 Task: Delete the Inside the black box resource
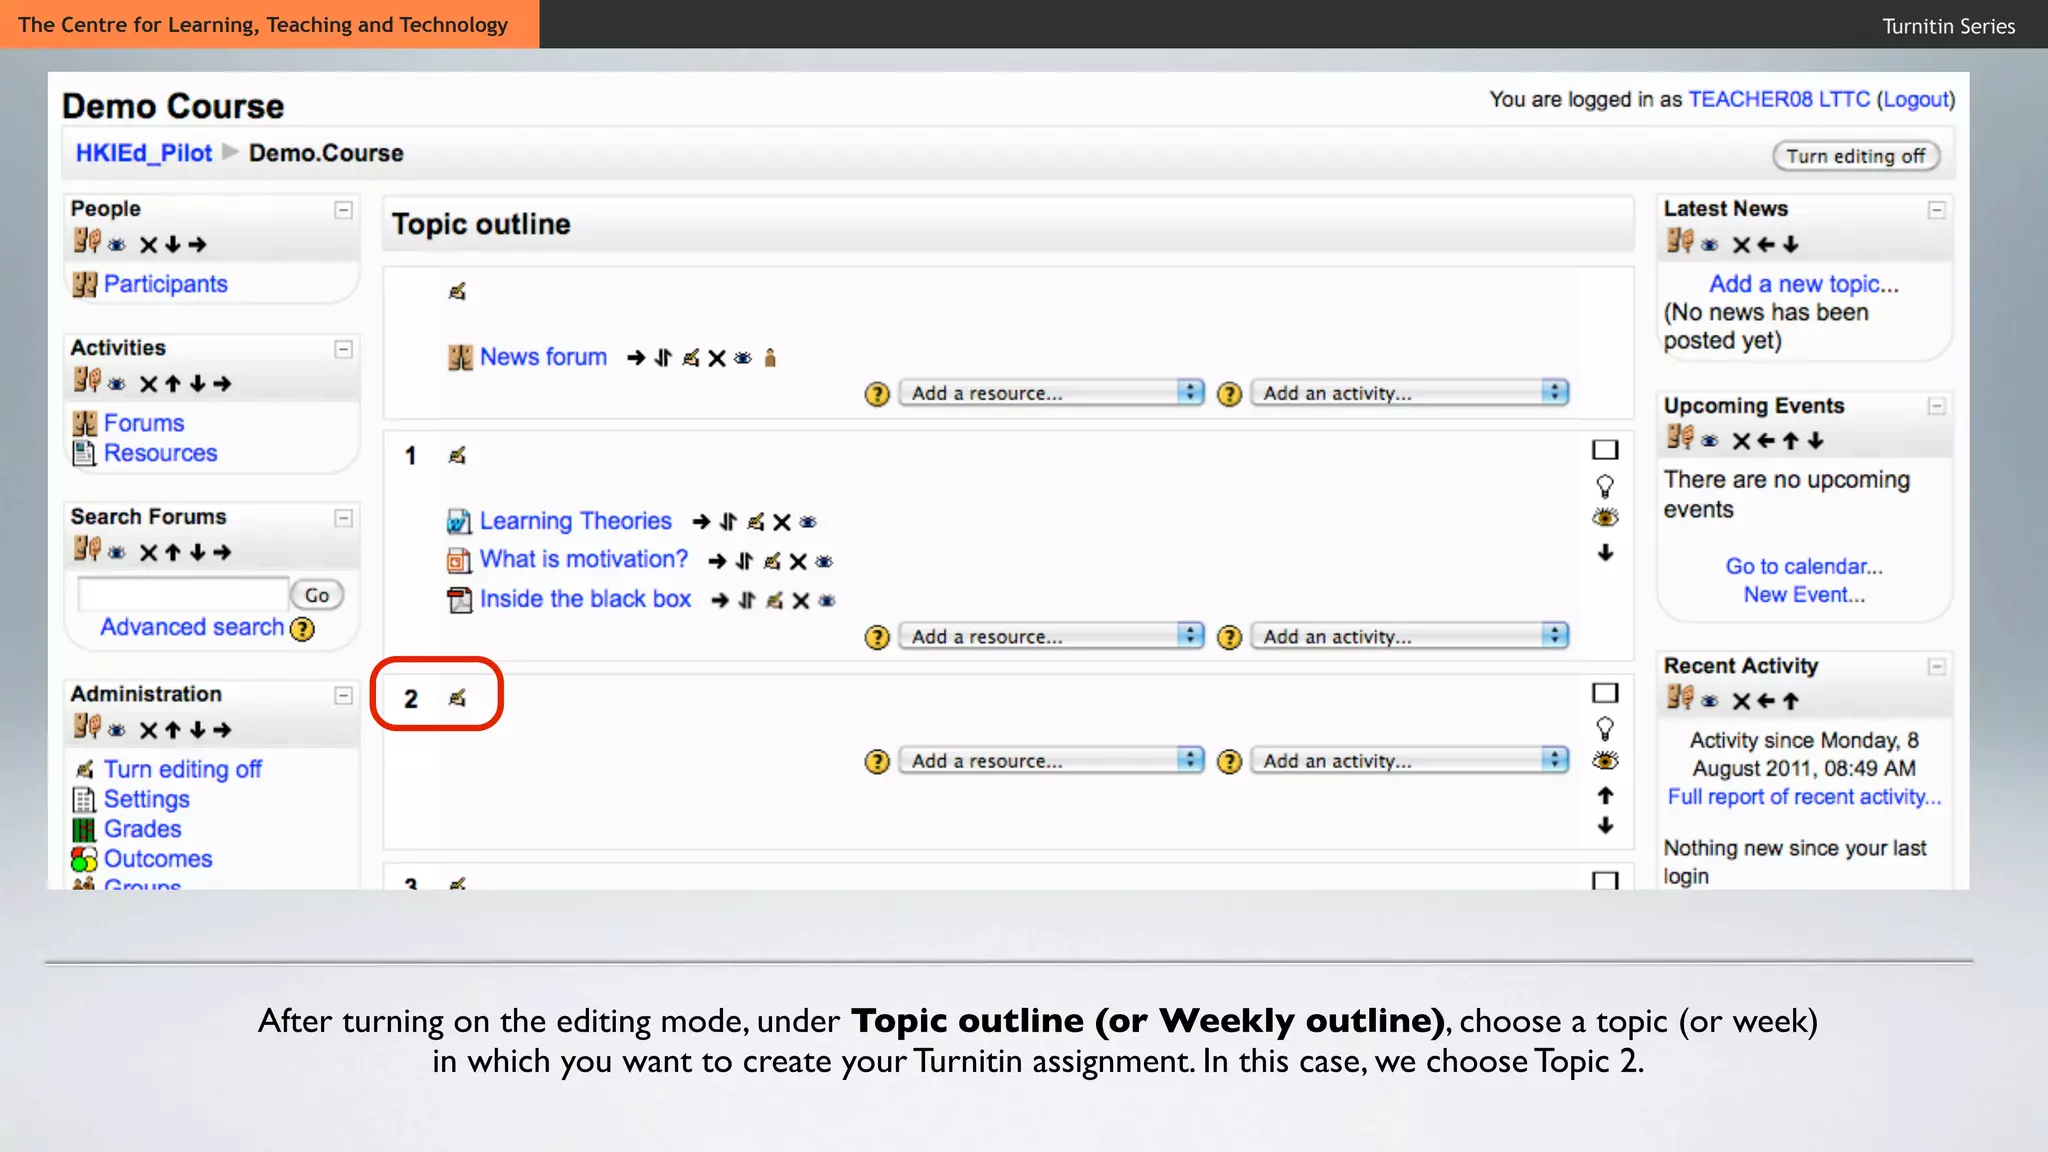[x=801, y=601]
